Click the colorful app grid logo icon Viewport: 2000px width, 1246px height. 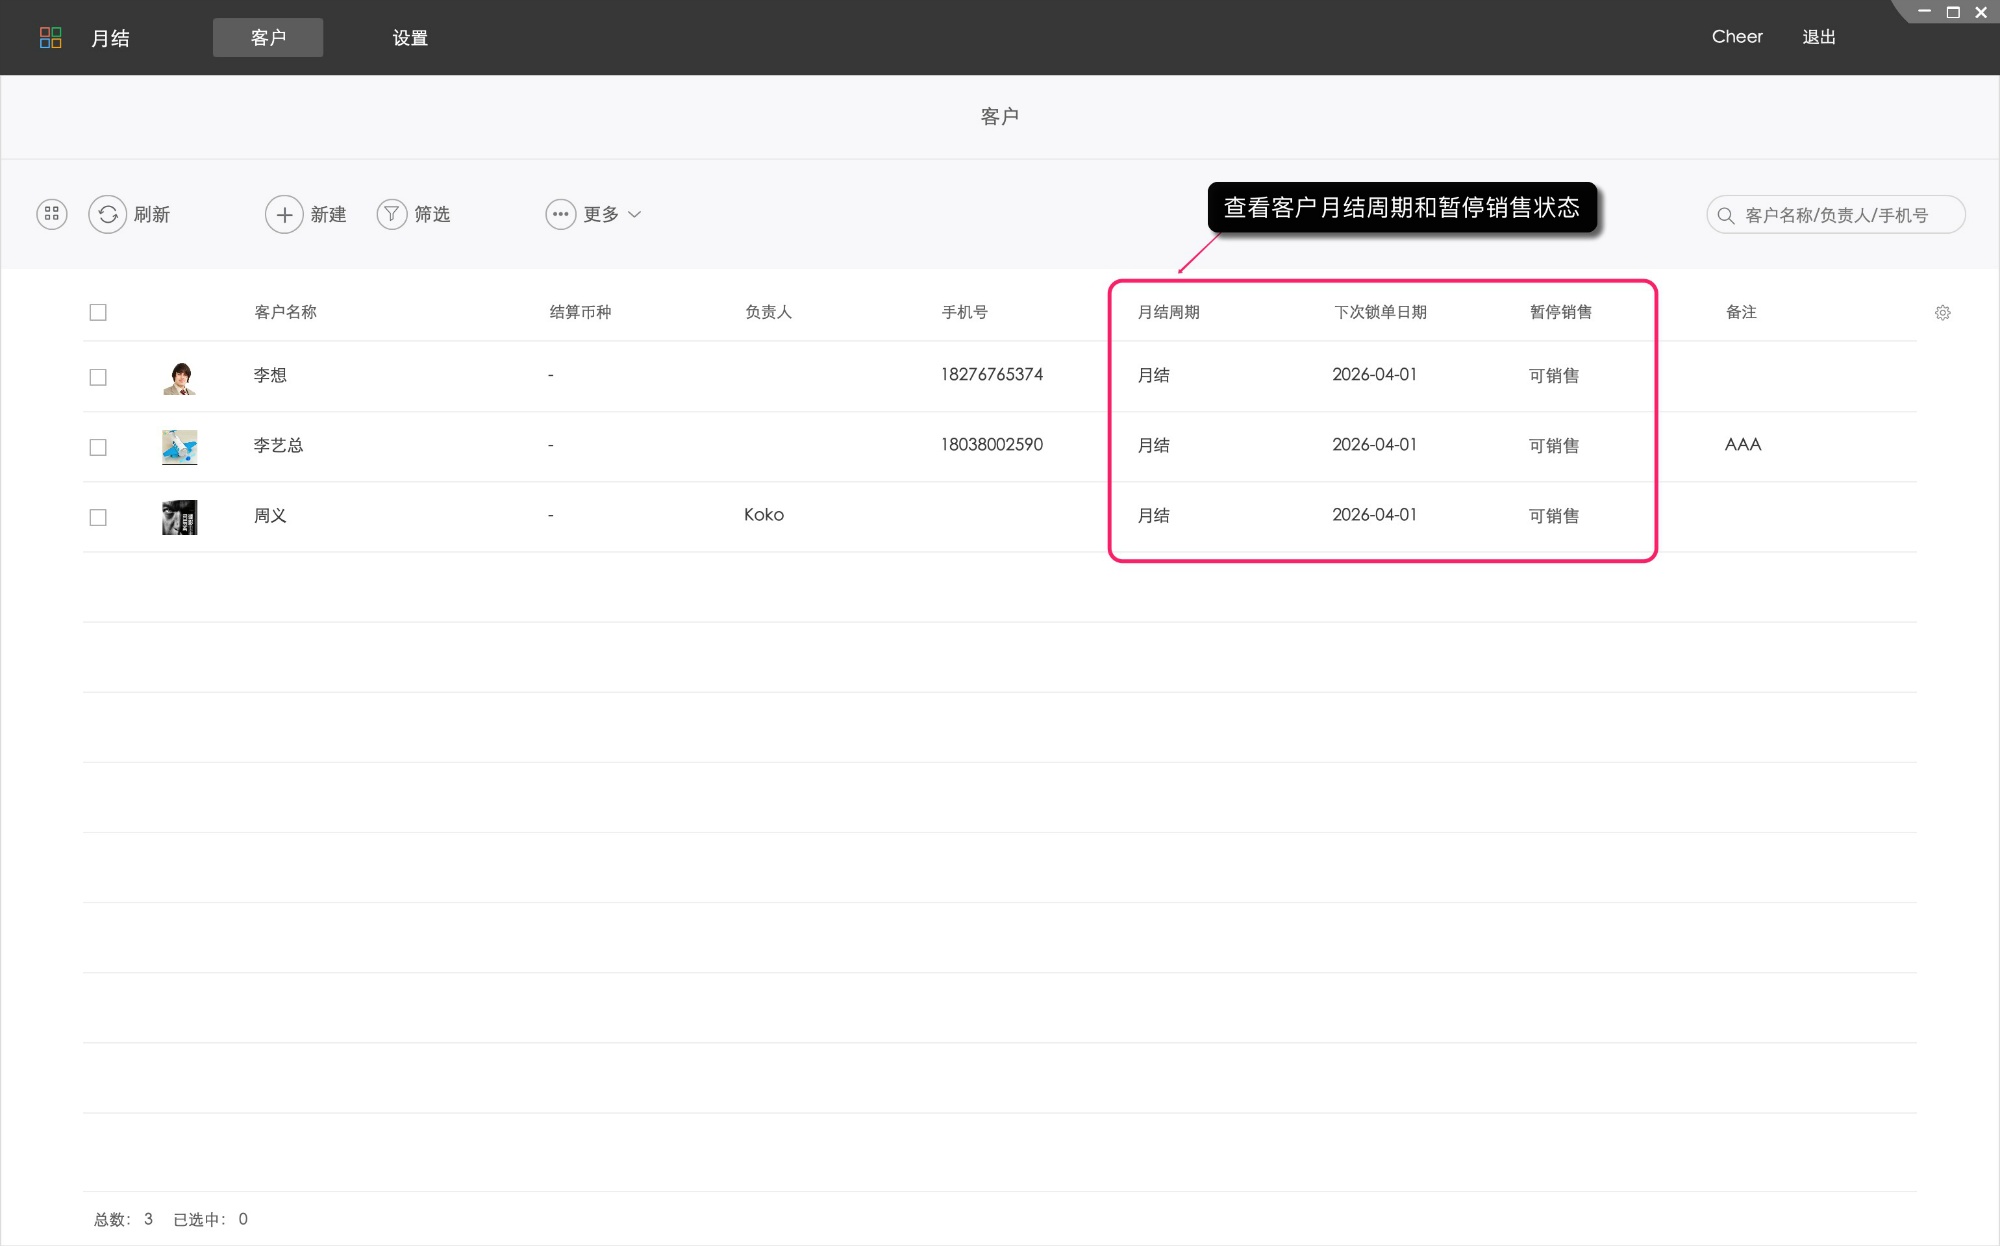pos(50,38)
